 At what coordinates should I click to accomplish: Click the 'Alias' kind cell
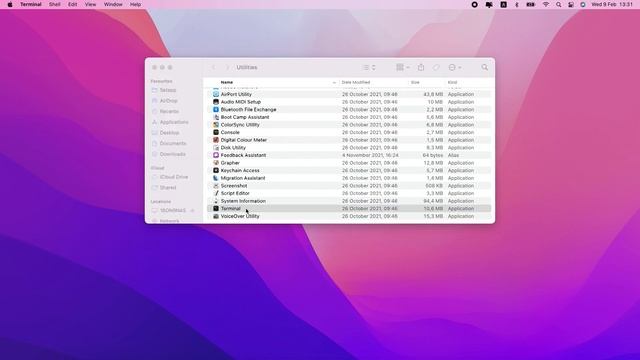(453, 155)
